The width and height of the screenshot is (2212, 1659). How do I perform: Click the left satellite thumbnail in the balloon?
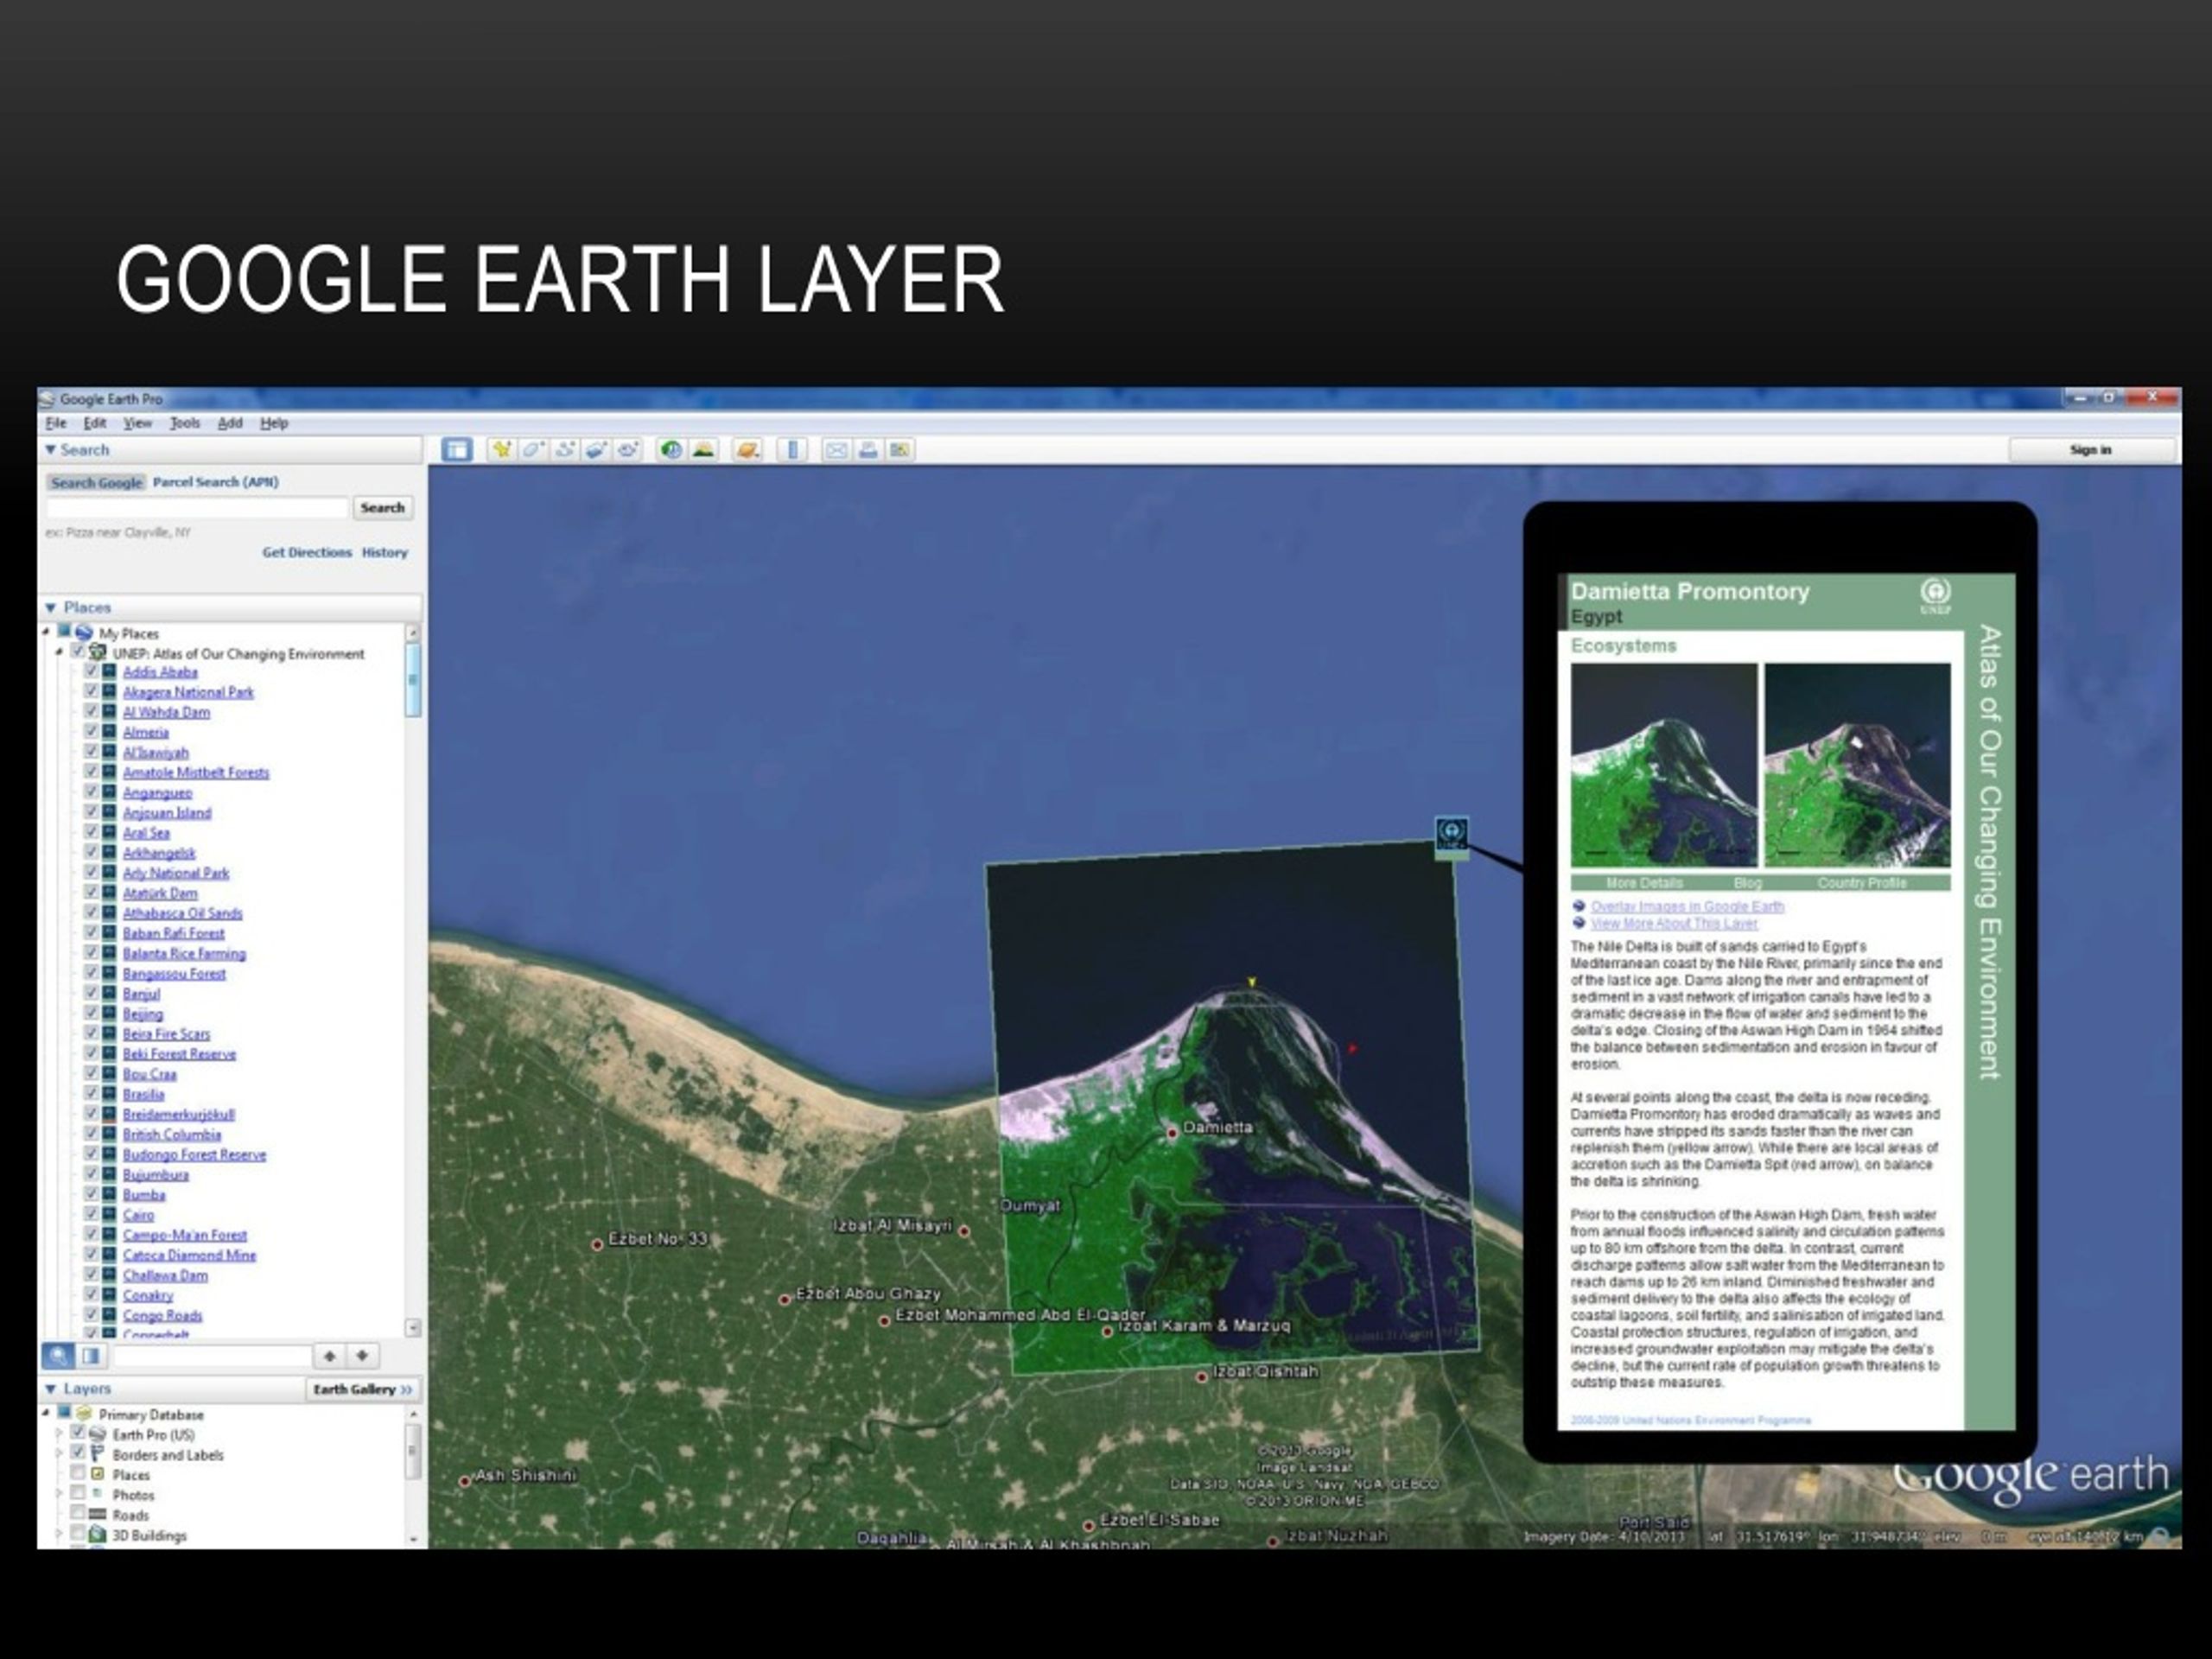point(1663,765)
